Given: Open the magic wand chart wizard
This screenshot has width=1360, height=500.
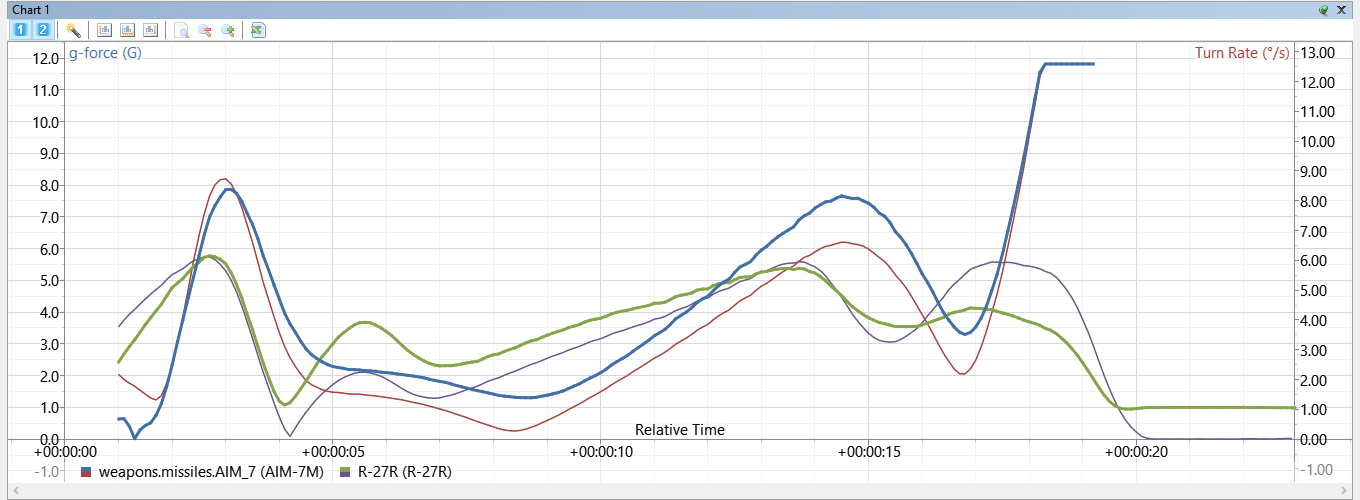Looking at the screenshot, I should 73,29.
